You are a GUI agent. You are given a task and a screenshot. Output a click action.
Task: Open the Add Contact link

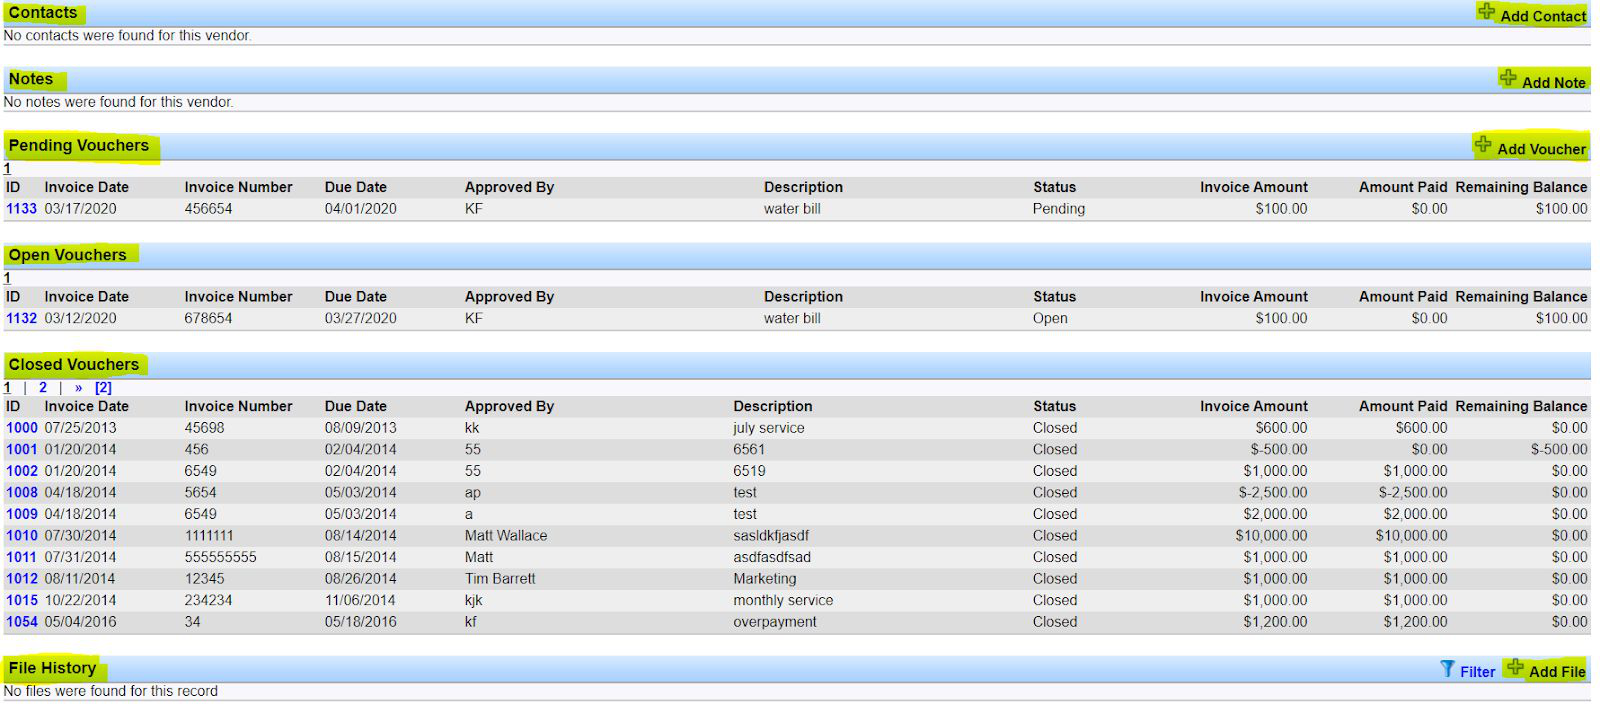(x=1543, y=16)
